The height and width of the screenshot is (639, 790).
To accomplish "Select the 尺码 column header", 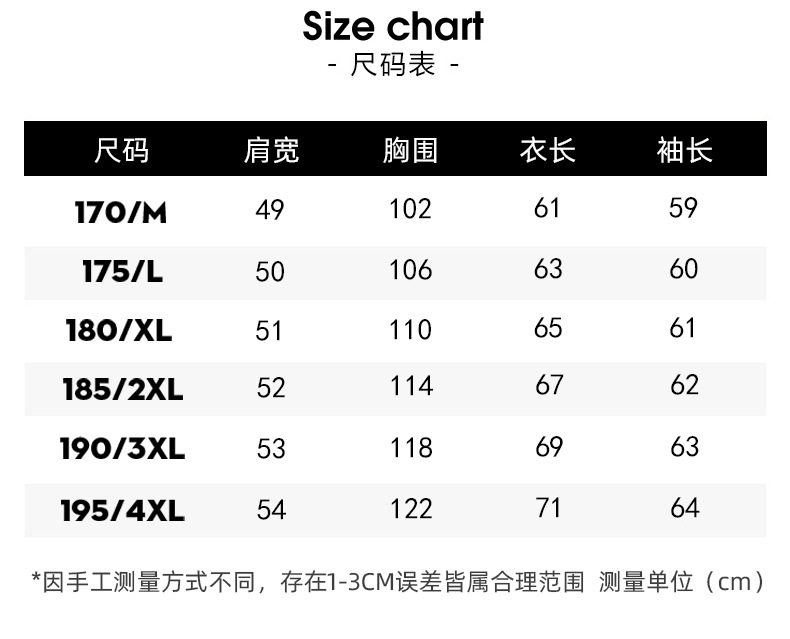I will click(122, 150).
